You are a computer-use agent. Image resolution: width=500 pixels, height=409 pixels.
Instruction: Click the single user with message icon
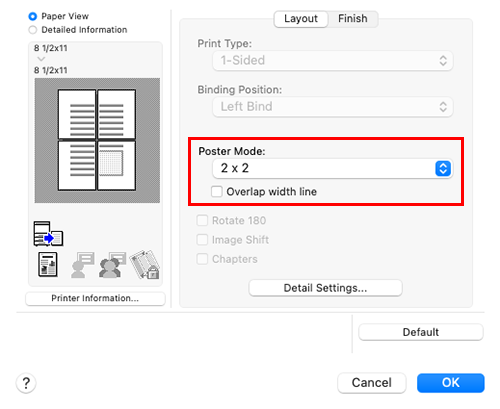tap(82, 265)
